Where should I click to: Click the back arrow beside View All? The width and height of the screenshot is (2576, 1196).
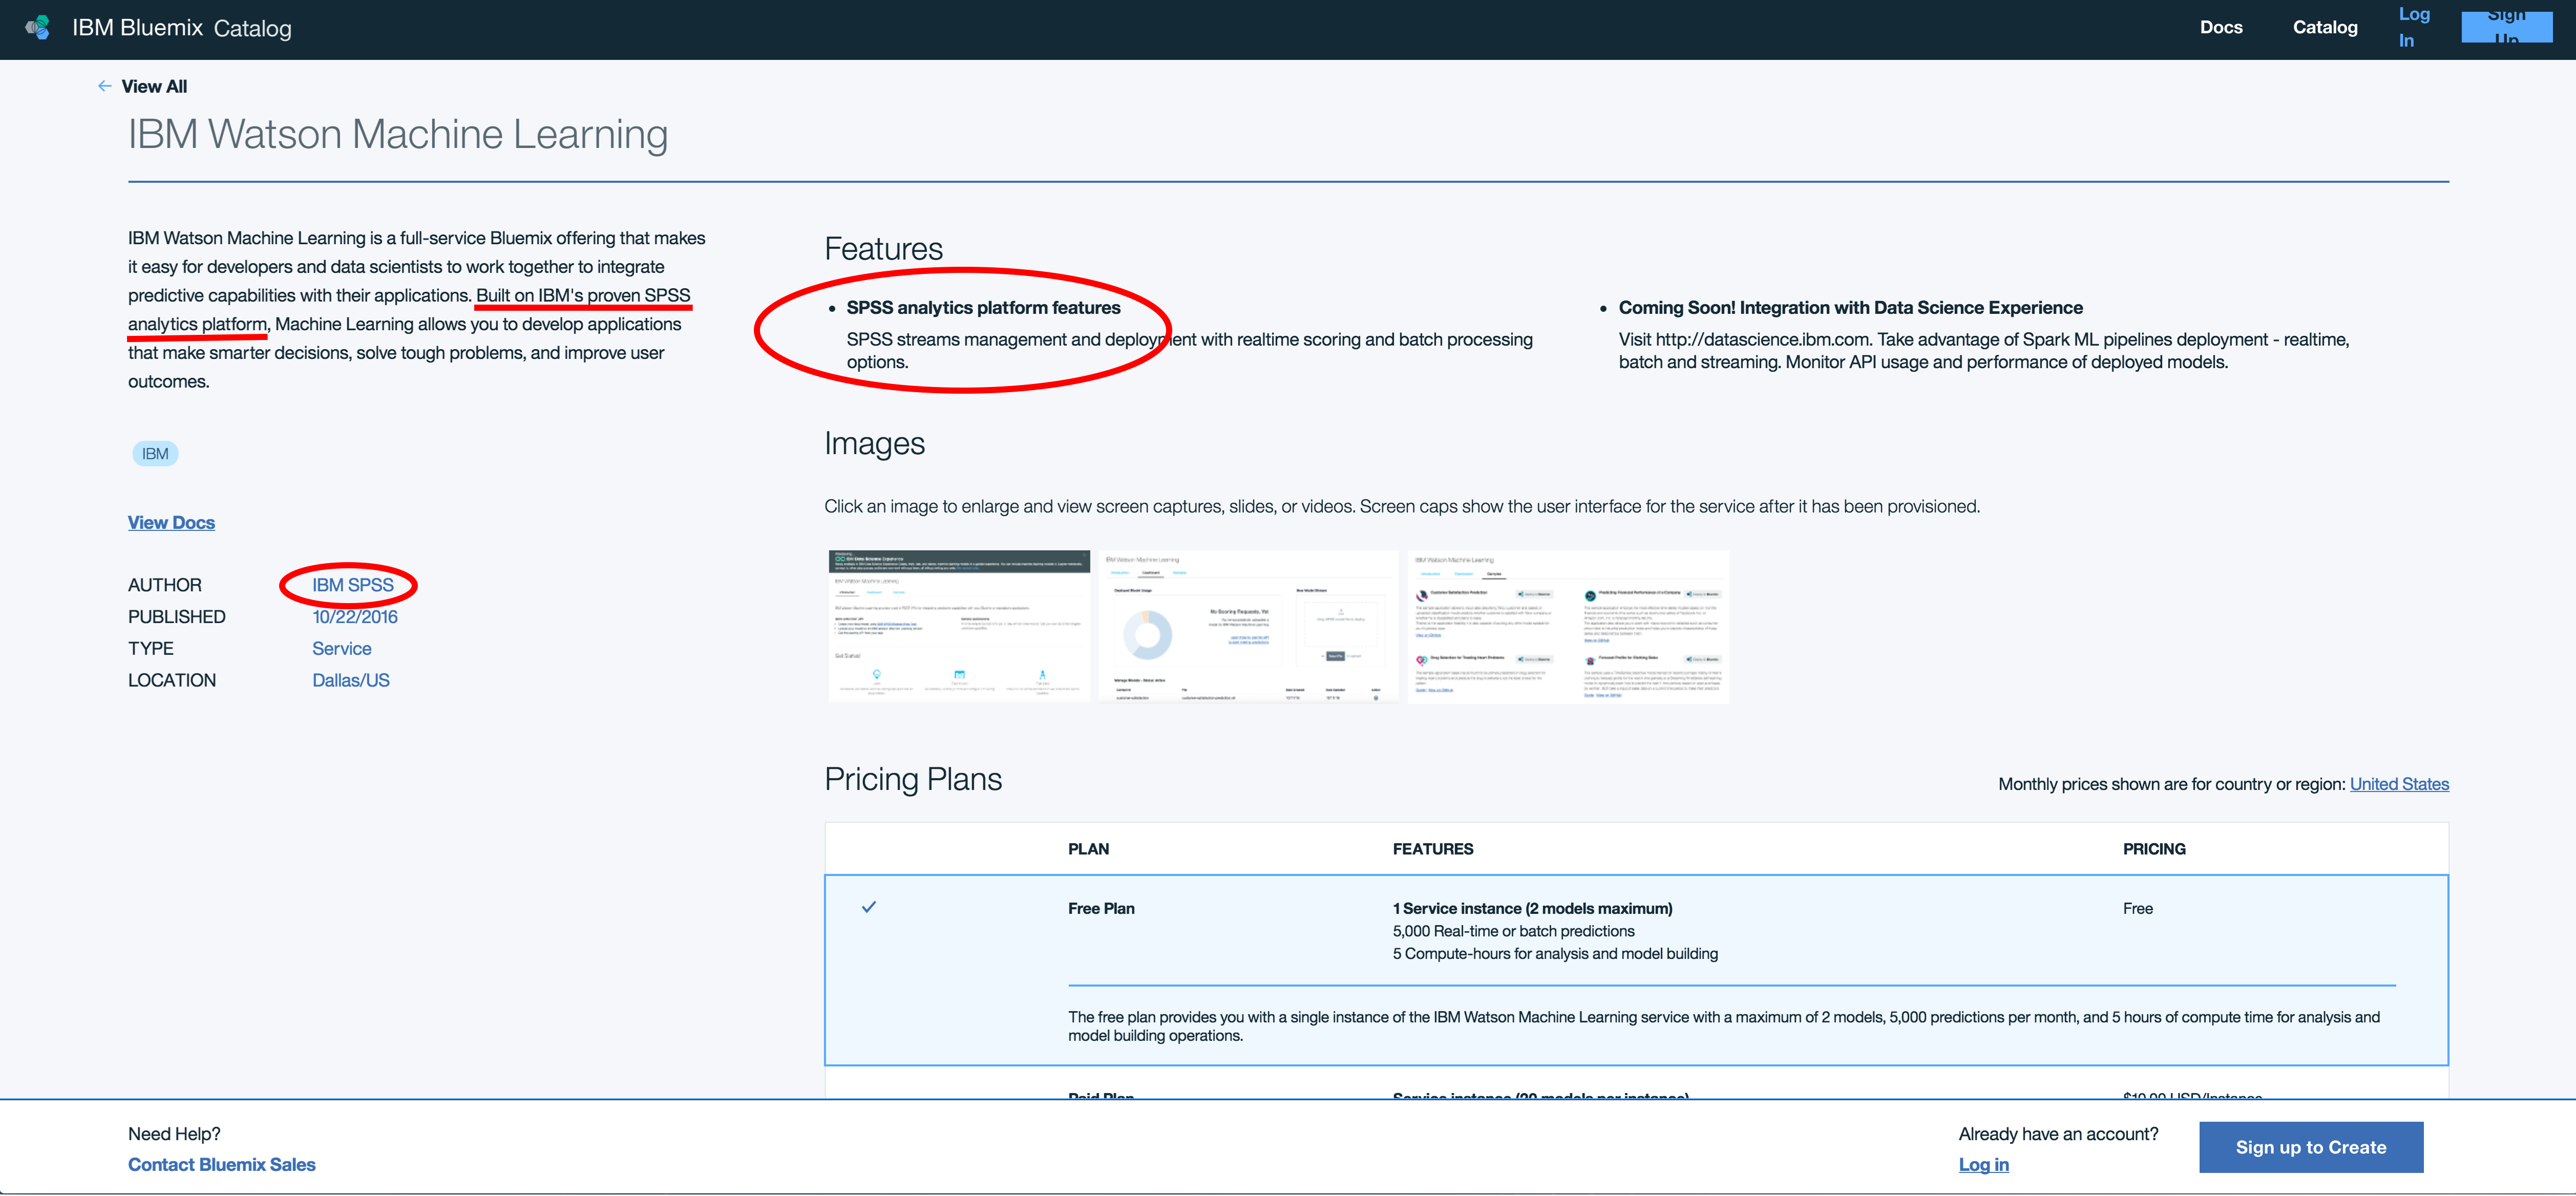click(x=104, y=86)
